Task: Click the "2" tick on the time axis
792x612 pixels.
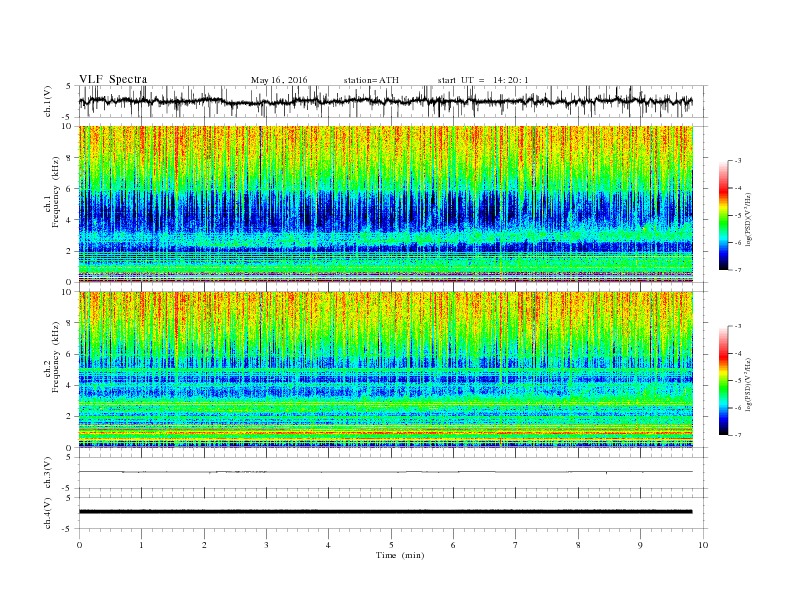Action: [204, 545]
